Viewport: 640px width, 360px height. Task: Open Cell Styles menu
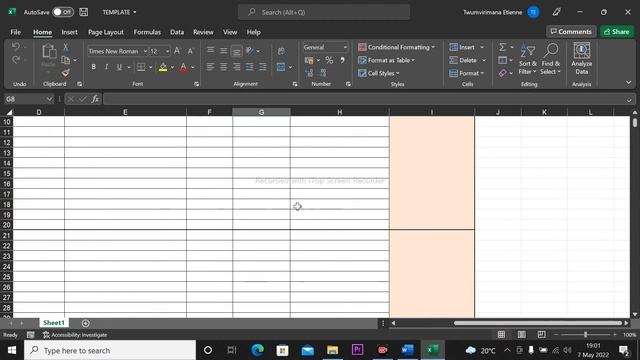pos(379,73)
